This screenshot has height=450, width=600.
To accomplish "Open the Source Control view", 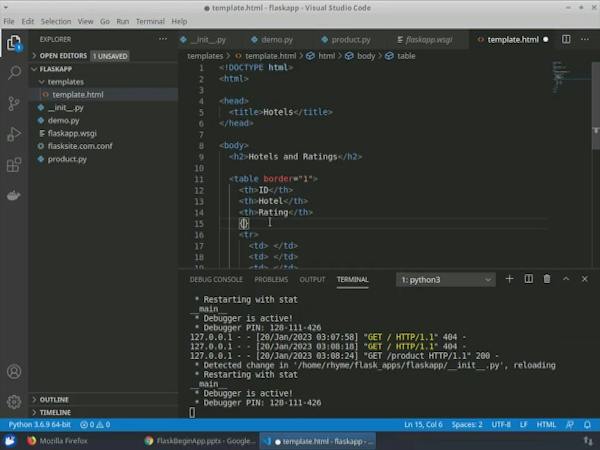I will click(x=14, y=104).
